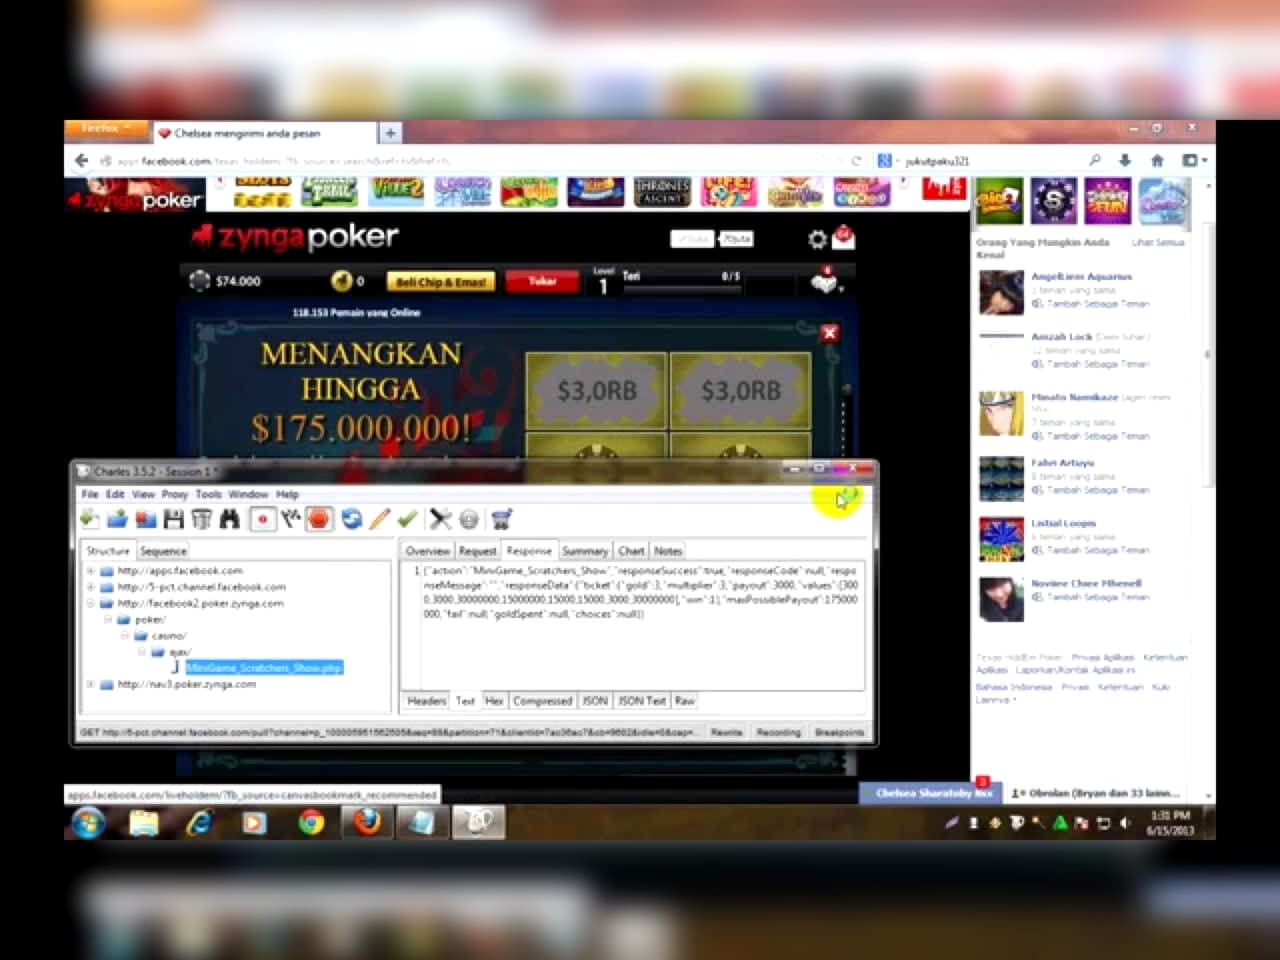The height and width of the screenshot is (960, 1280).
Task: Click the Edit pencil icon in Charles toolbar
Action: 379,519
